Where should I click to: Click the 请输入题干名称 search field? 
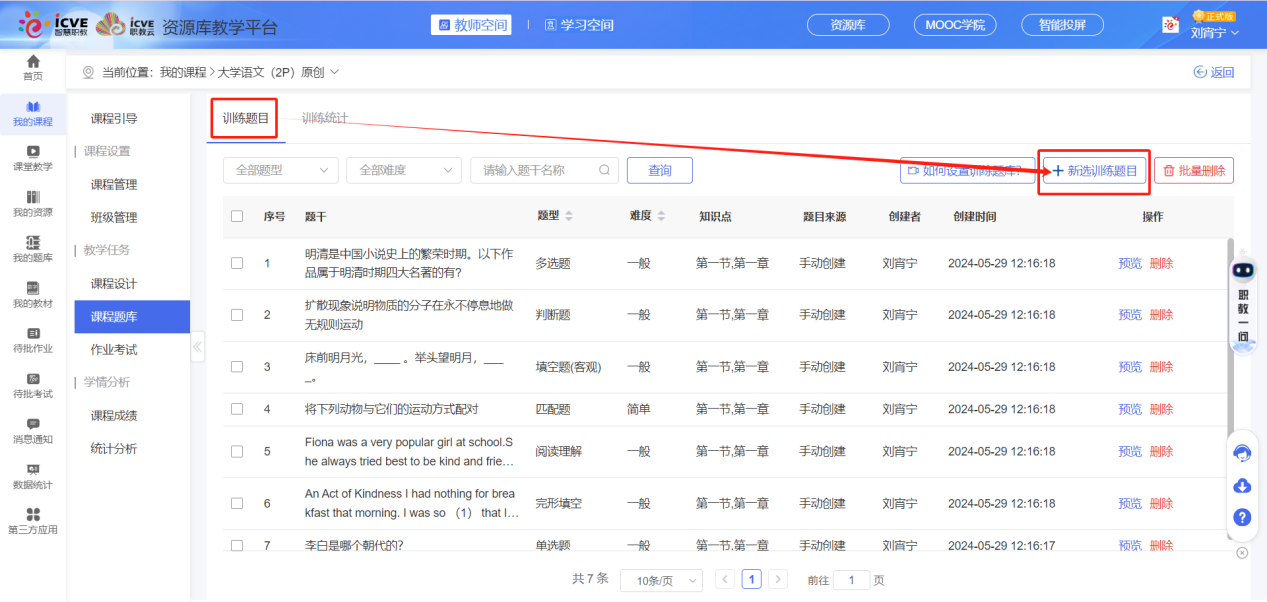[x=537, y=171]
